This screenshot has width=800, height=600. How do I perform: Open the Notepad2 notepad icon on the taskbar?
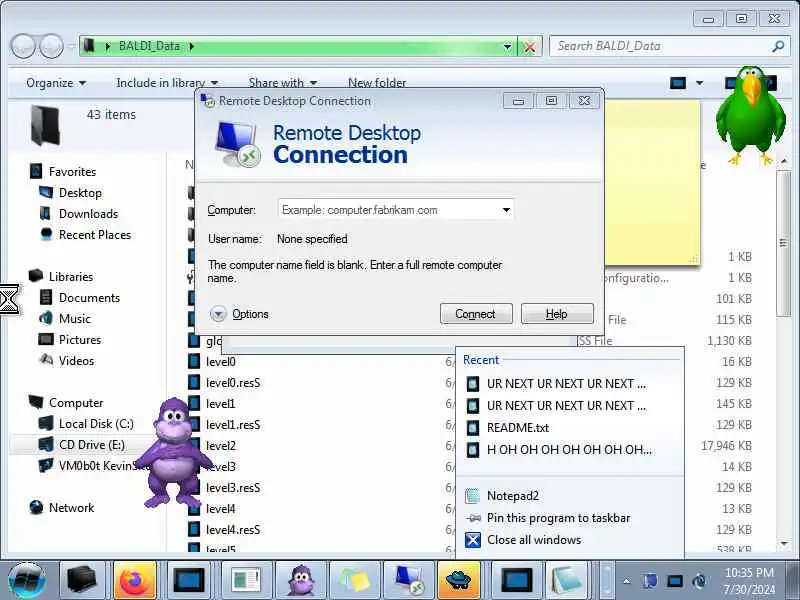pyautogui.click(x=567, y=580)
